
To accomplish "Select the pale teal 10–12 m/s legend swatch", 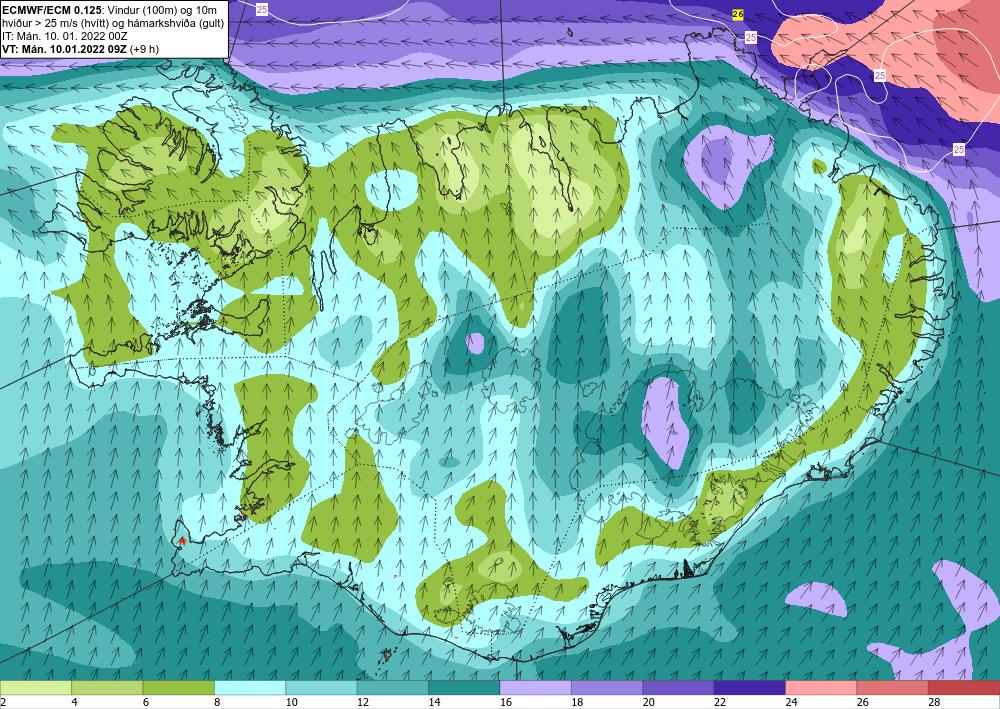I will pyautogui.click(x=321, y=688).
